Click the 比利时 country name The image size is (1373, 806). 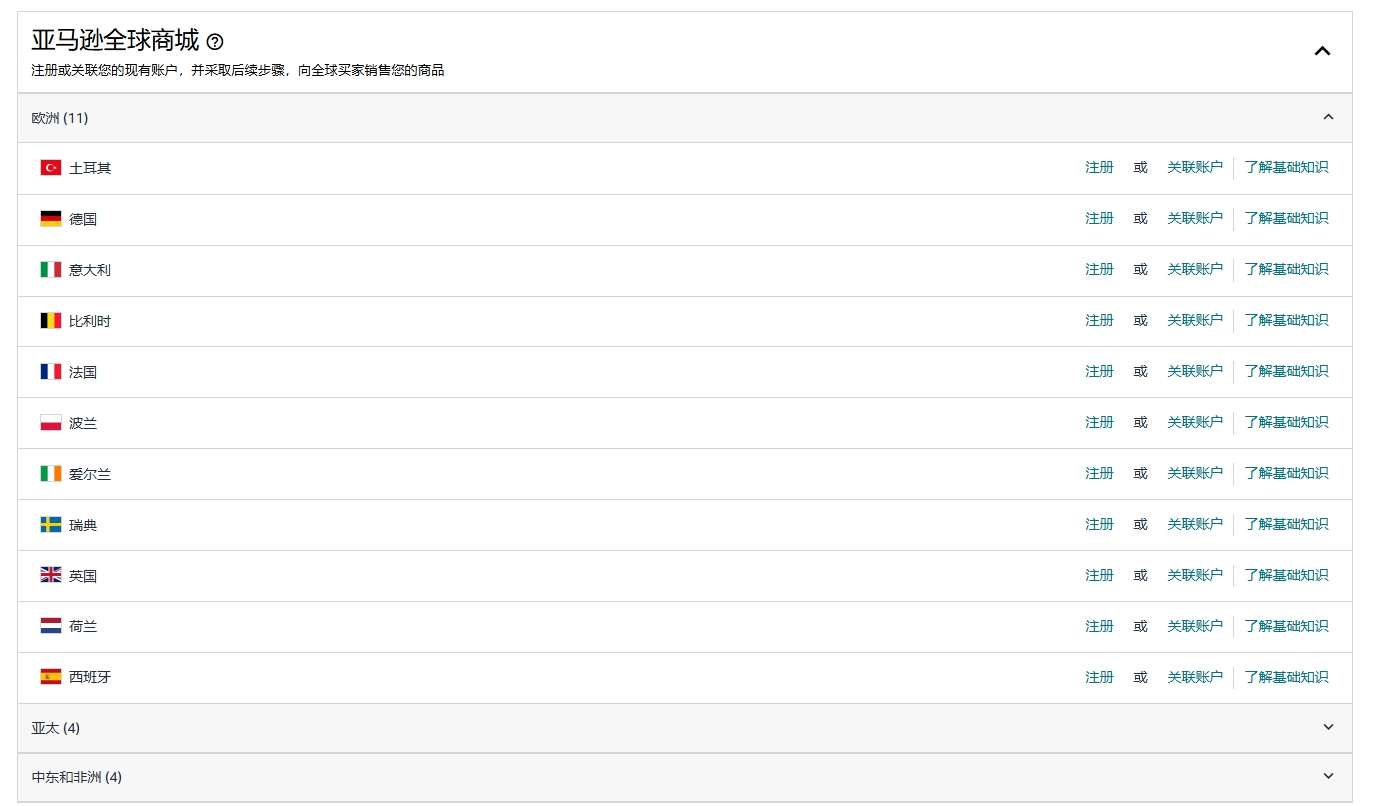coord(90,321)
